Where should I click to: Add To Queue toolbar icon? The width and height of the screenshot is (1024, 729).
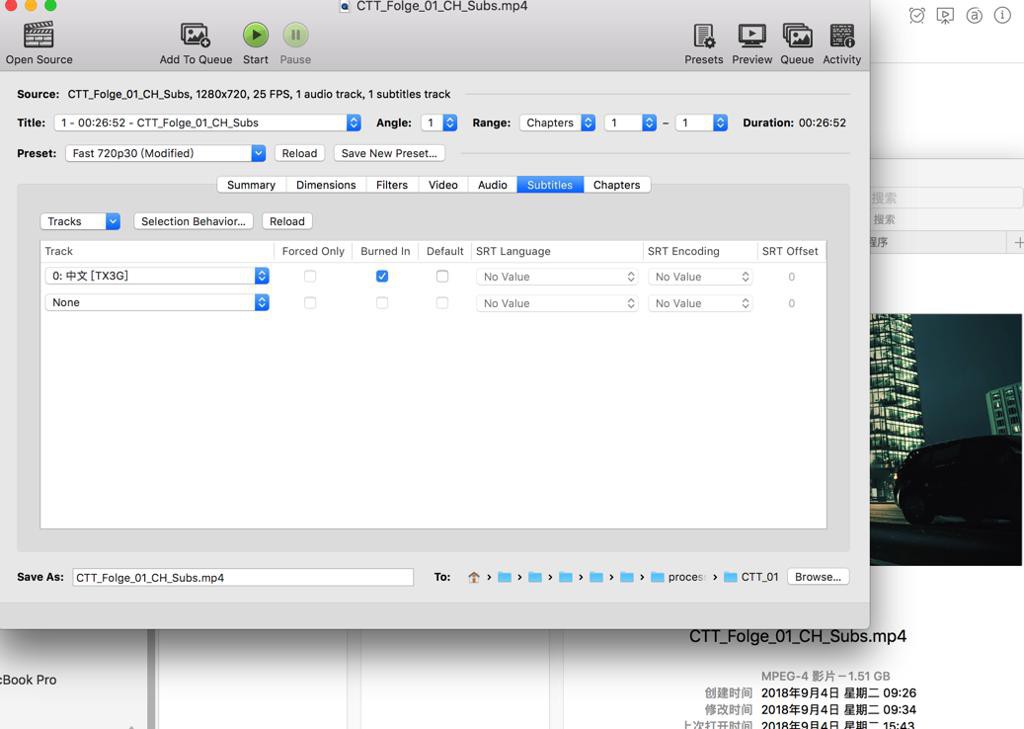pos(195,35)
